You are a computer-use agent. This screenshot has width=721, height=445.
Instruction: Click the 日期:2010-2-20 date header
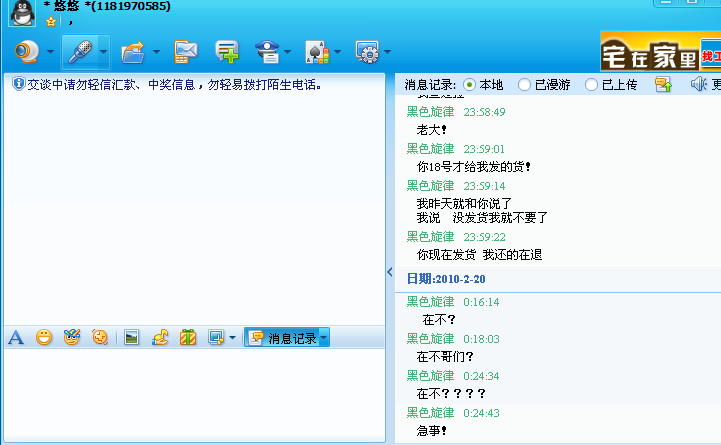(x=446, y=279)
